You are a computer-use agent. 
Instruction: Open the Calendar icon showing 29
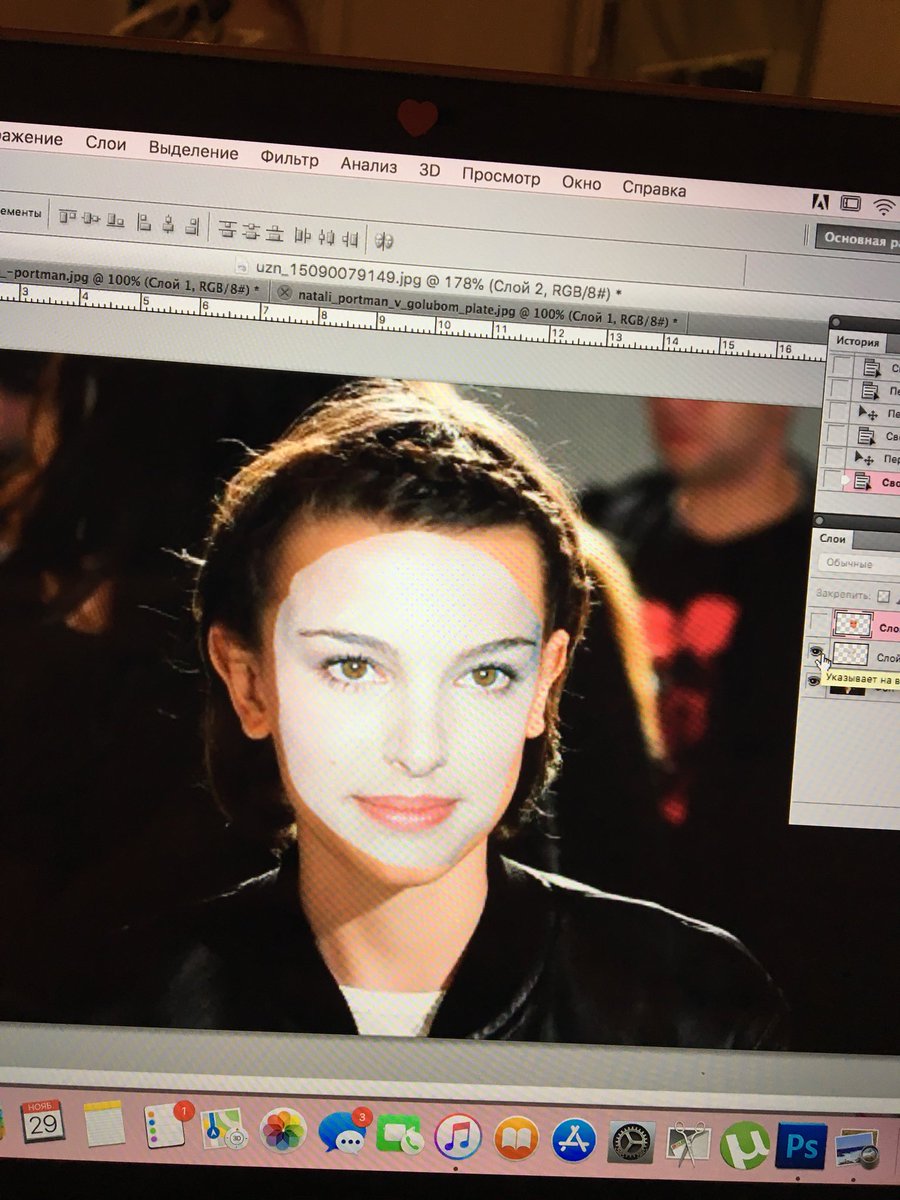(42, 1122)
